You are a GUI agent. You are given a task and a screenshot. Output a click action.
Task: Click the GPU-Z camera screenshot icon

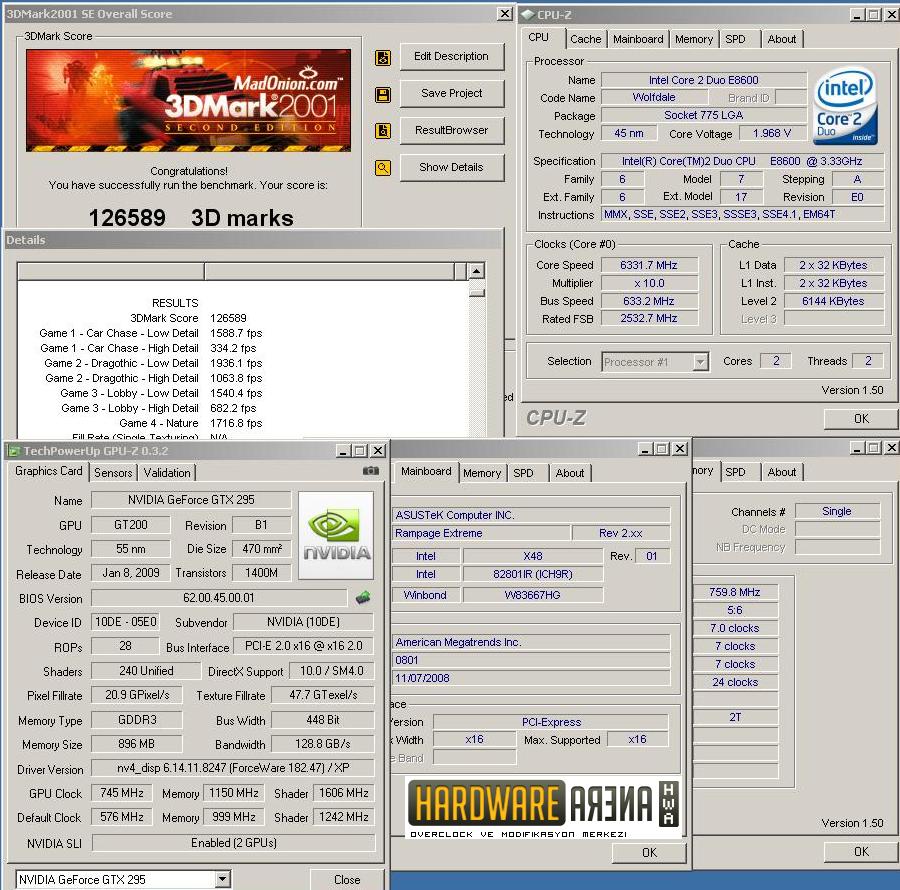point(371,471)
